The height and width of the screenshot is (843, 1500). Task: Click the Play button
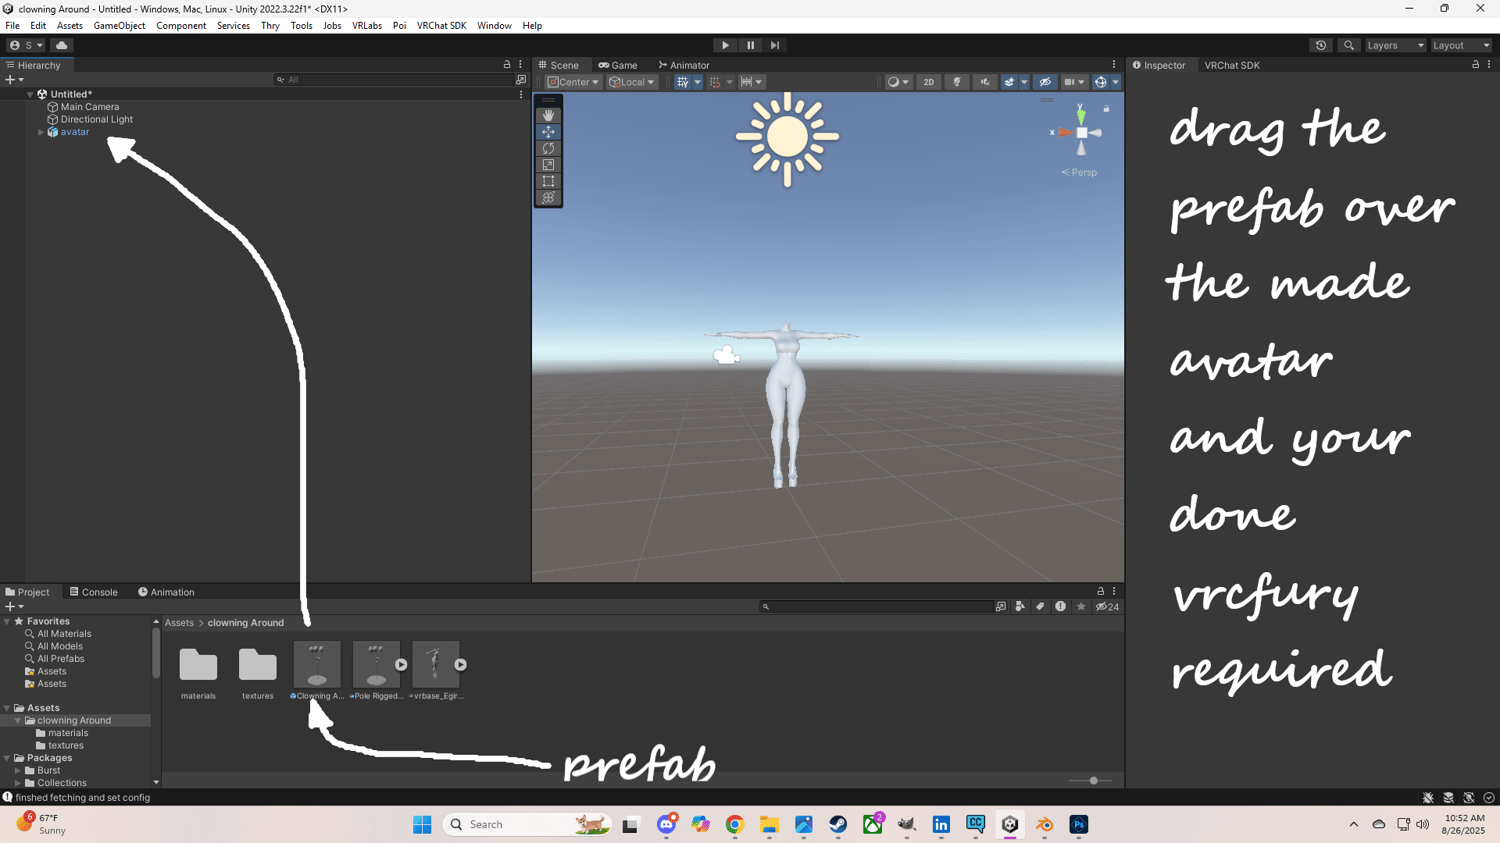tap(725, 45)
